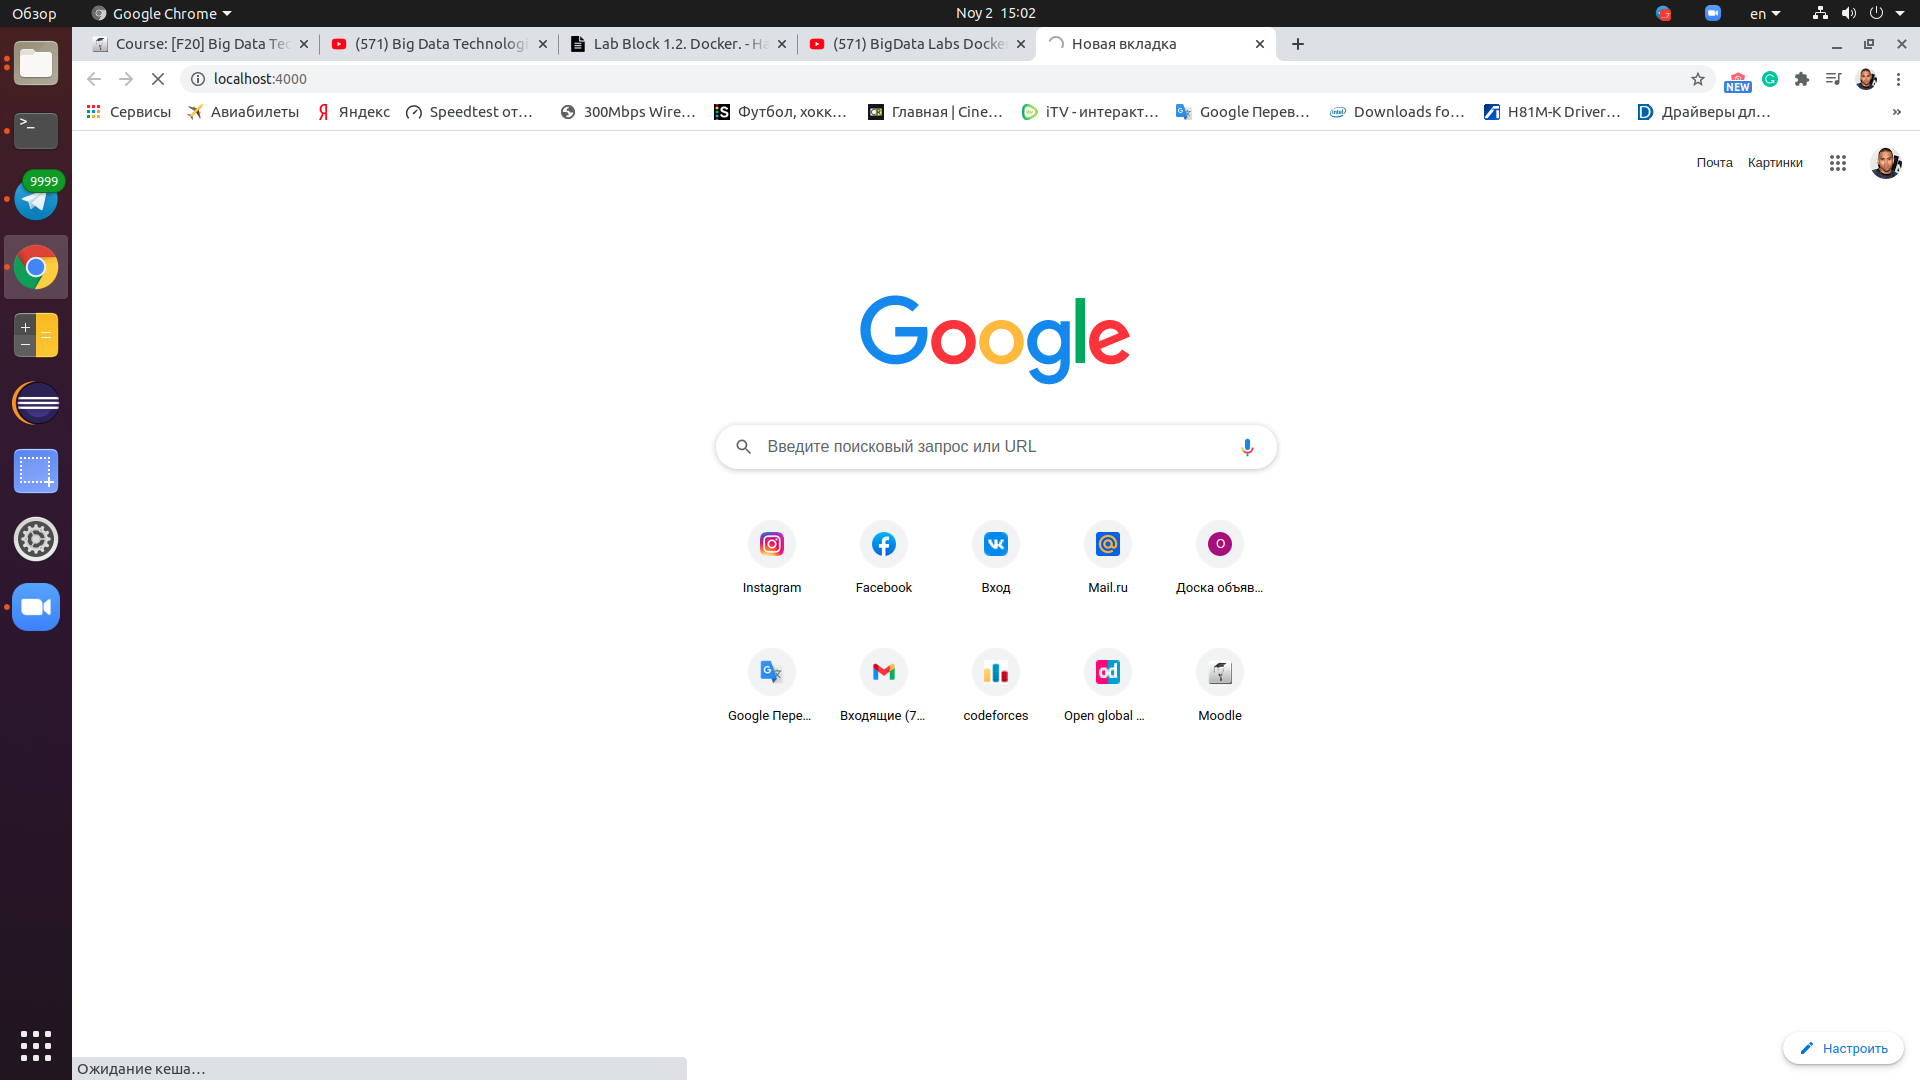Click the voice search microphone icon
1920x1080 pixels.
1247,447
